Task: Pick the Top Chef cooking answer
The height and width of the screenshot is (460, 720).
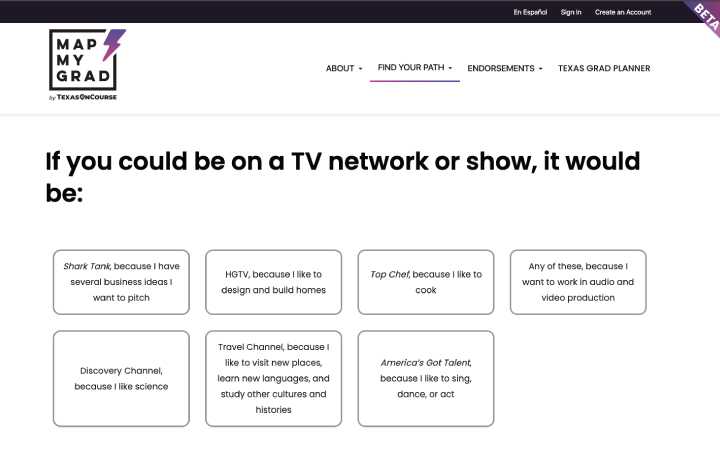Action: pos(425,282)
